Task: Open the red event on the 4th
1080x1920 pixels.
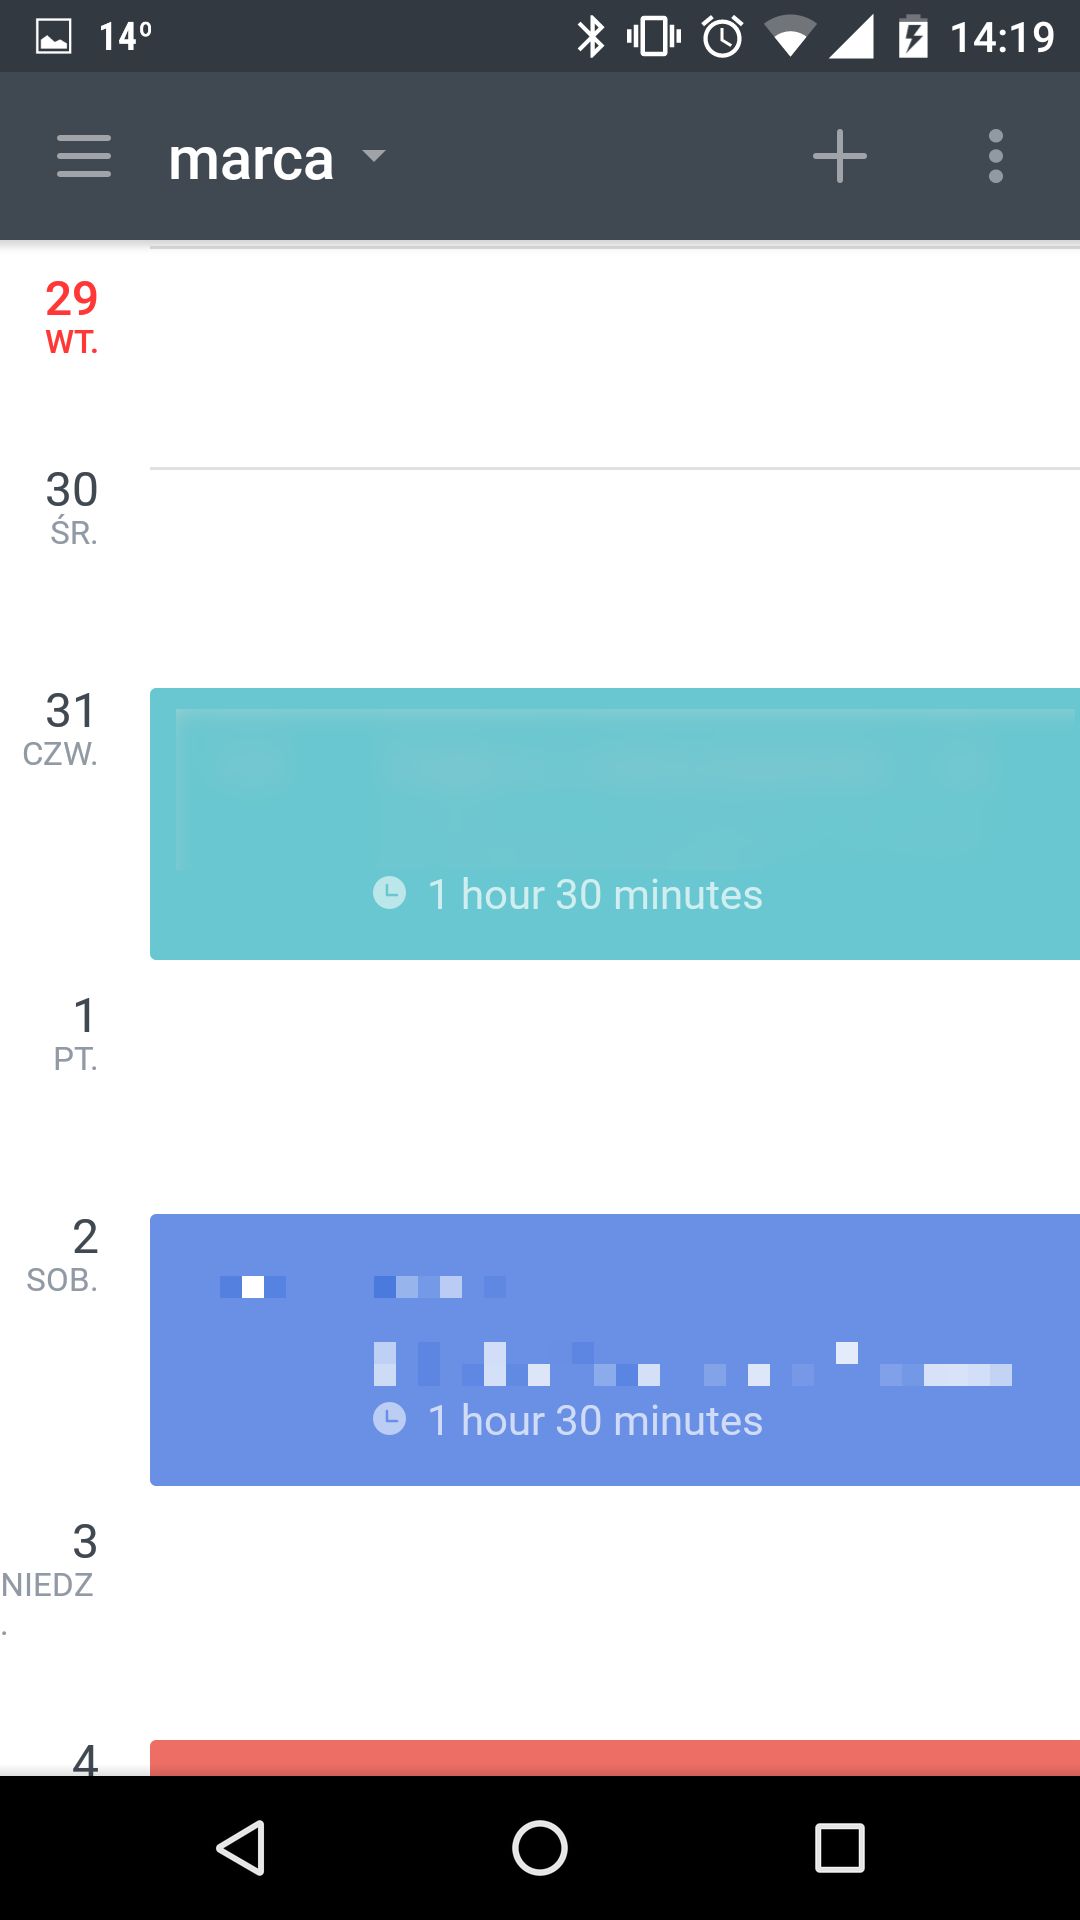Action: [x=615, y=1758]
